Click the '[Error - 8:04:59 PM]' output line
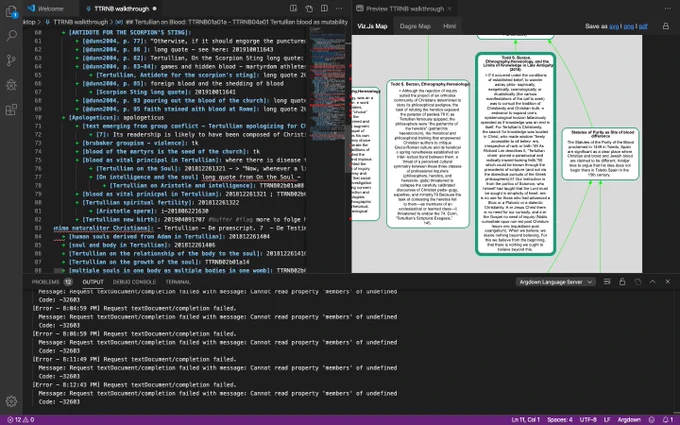The height and width of the screenshot is (425, 680). (134, 308)
